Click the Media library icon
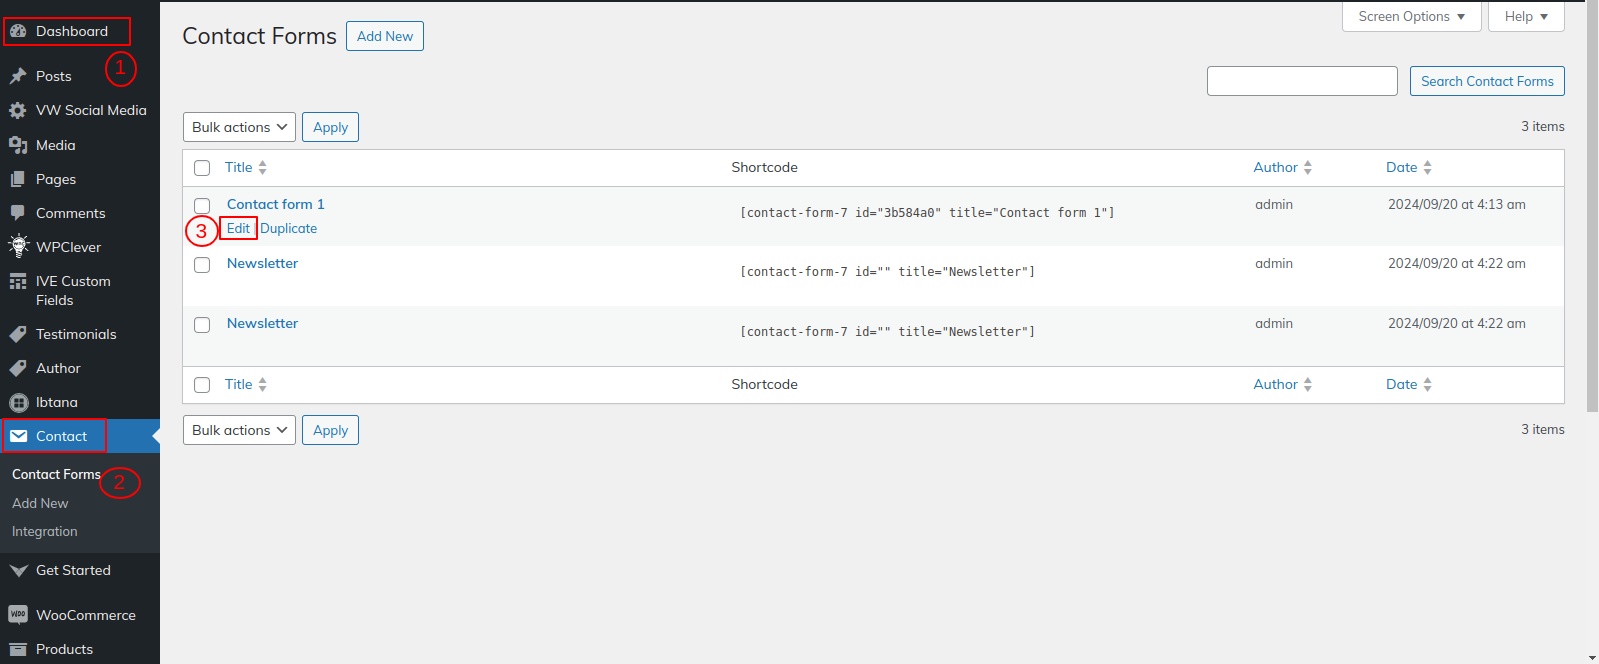 18,145
